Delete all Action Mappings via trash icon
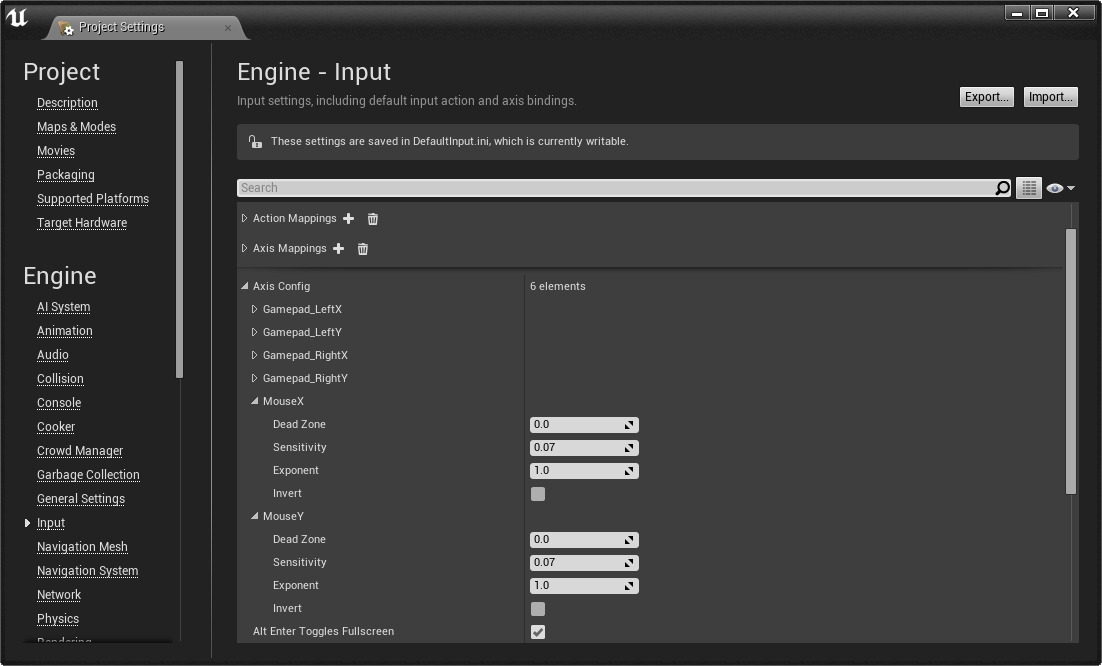 pos(373,219)
